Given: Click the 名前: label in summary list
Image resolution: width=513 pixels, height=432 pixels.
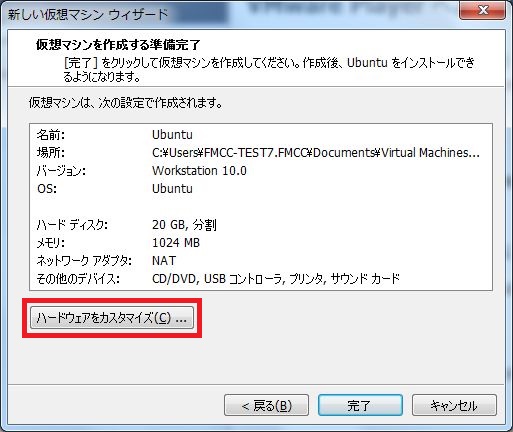Looking at the screenshot, I should [x=51, y=135].
